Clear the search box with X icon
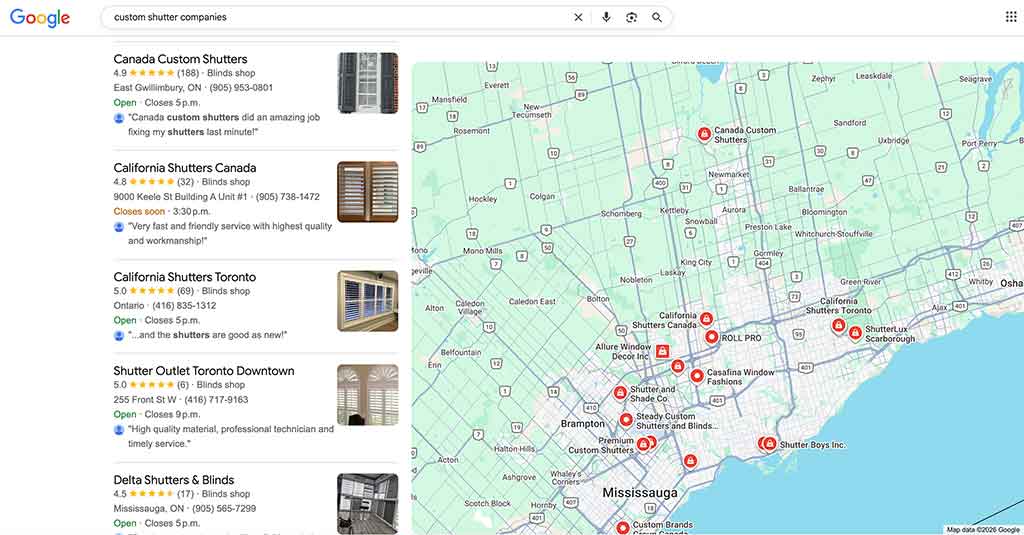Viewport: 1024px width, 535px height. click(578, 18)
